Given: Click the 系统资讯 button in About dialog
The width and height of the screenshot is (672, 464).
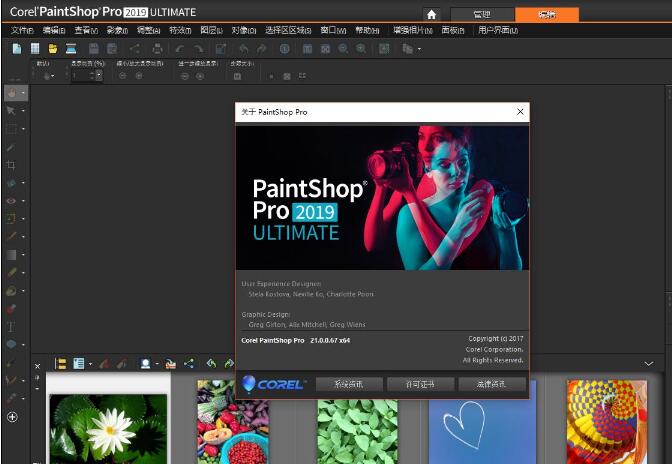Looking at the screenshot, I should 349,384.
